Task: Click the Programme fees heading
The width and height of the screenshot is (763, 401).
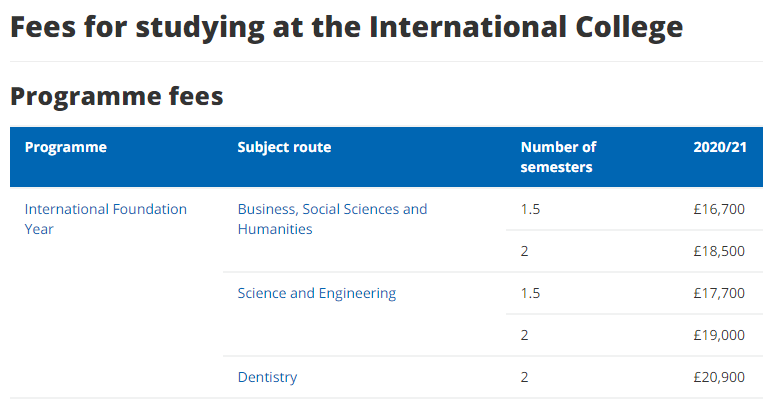Action: tap(116, 96)
